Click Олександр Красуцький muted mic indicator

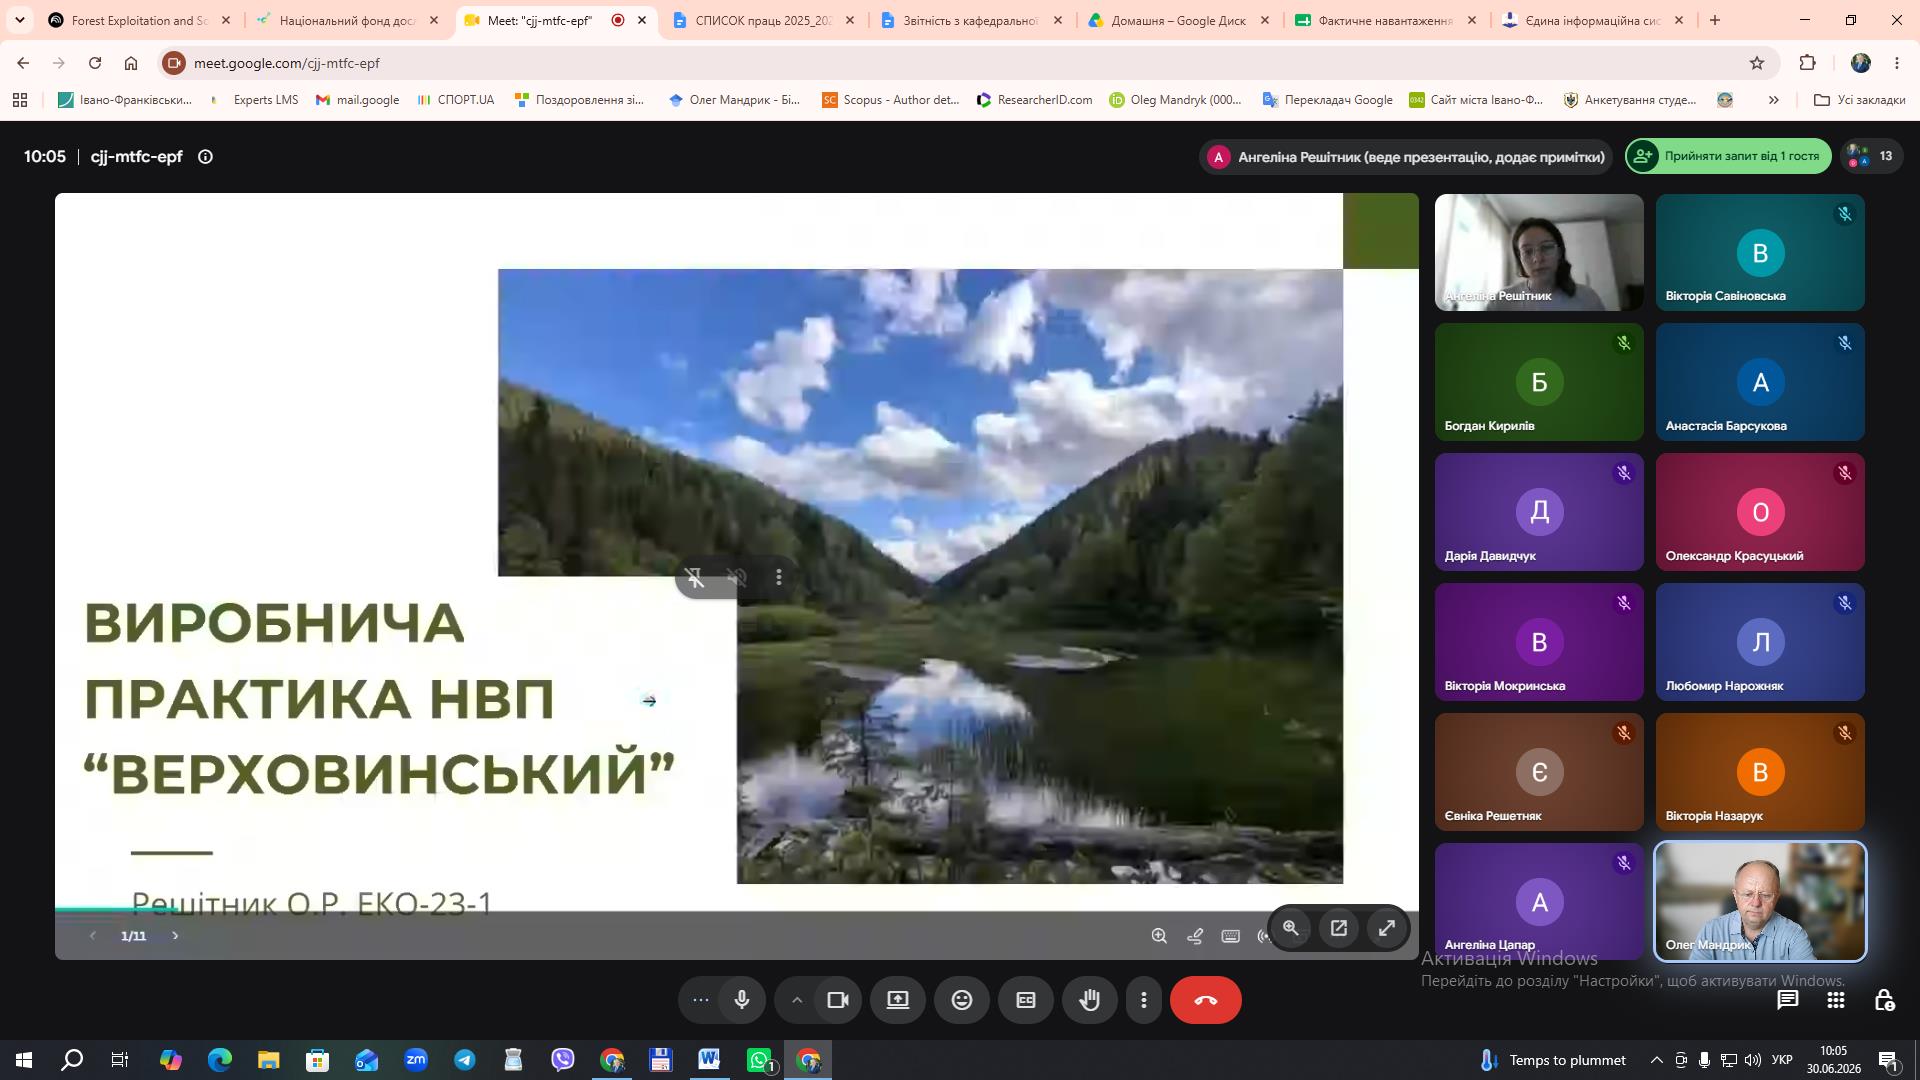[1845, 473]
